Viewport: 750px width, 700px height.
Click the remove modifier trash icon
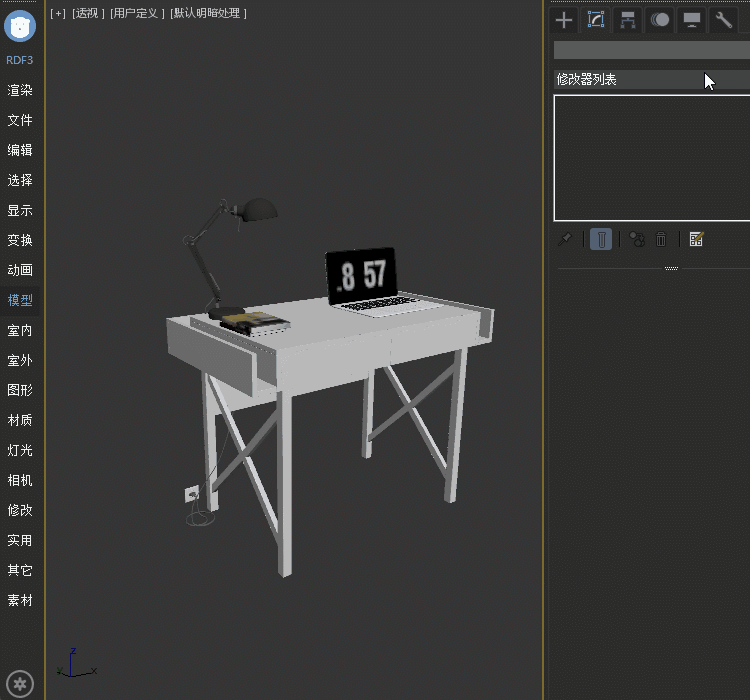(x=661, y=239)
